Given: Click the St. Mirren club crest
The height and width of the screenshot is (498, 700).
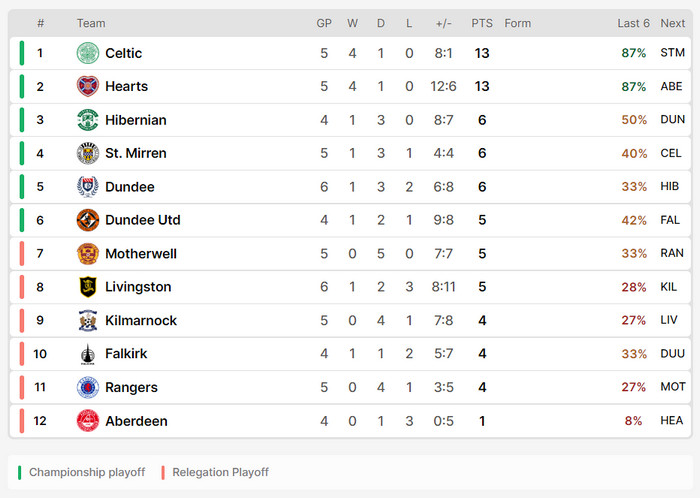Looking at the screenshot, I should coord(88,153).
